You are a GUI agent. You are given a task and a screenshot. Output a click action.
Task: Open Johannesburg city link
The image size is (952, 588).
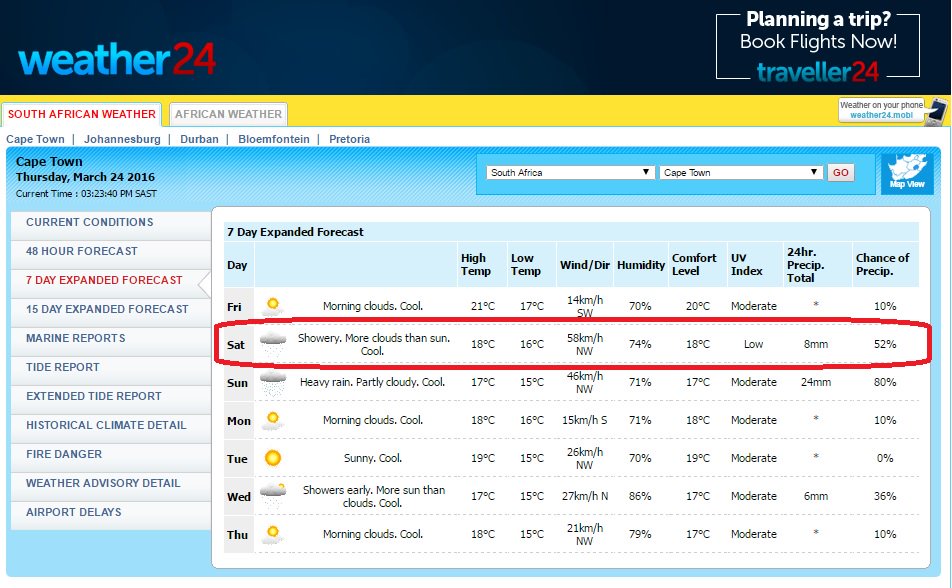click(x=122, y=139)
